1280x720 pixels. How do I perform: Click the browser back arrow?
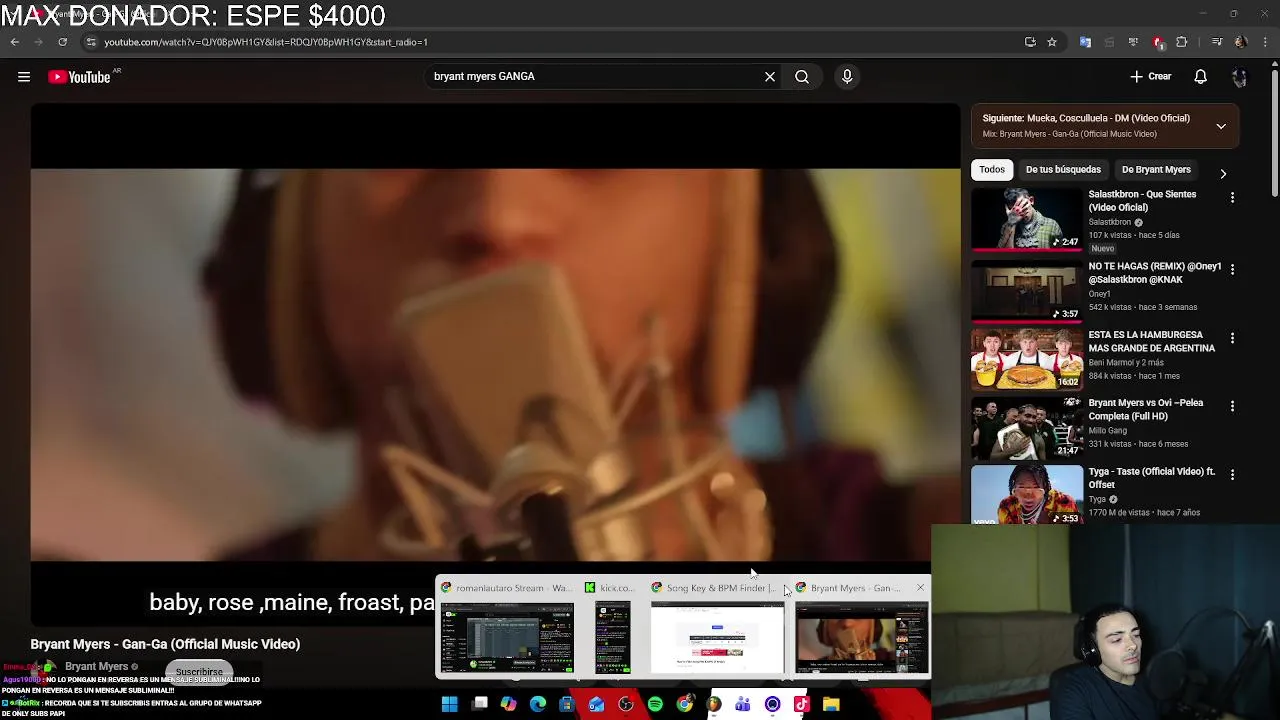click(14, 42)
